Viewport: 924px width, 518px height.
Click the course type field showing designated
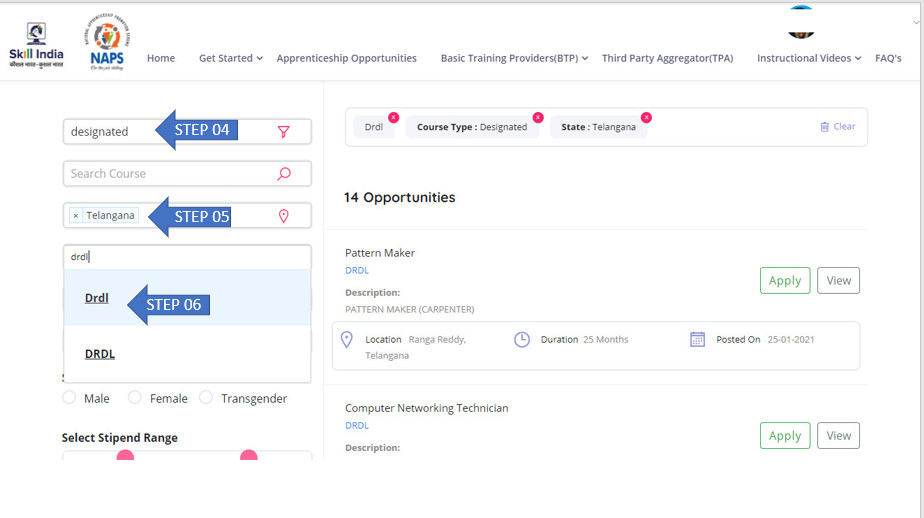click(x=187, y=131)
